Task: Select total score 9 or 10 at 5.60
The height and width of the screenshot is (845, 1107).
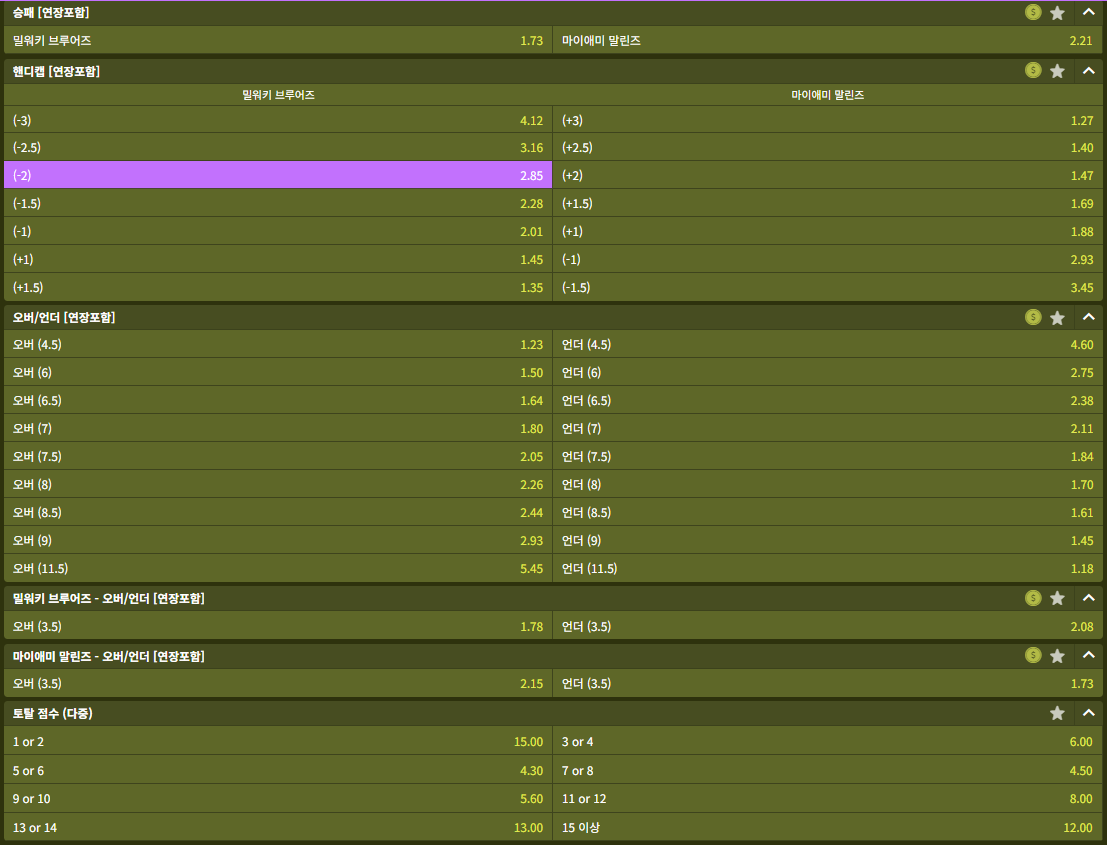Action: coord(278,798)
